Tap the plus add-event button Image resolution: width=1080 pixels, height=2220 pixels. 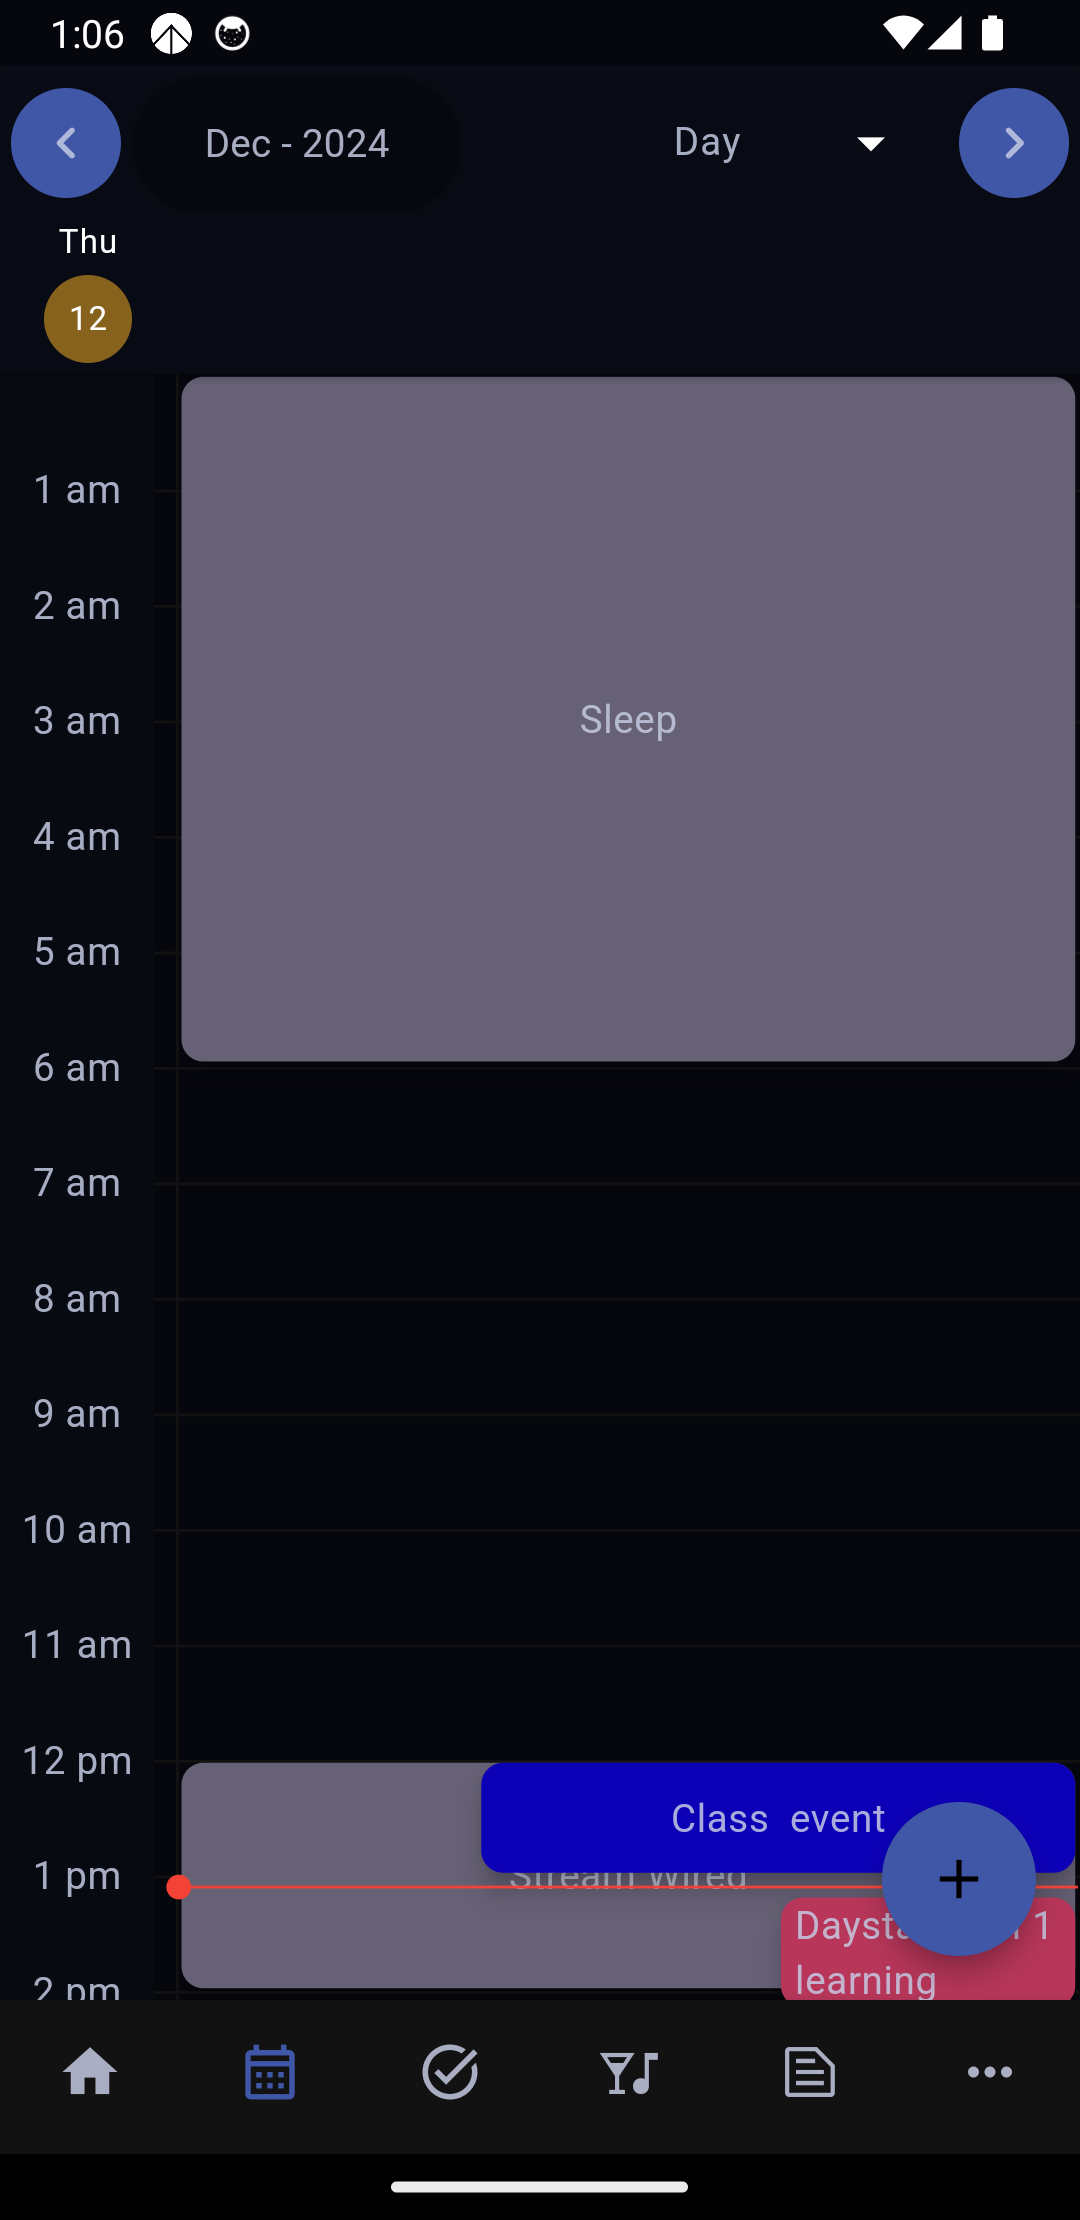[958, 1879]
